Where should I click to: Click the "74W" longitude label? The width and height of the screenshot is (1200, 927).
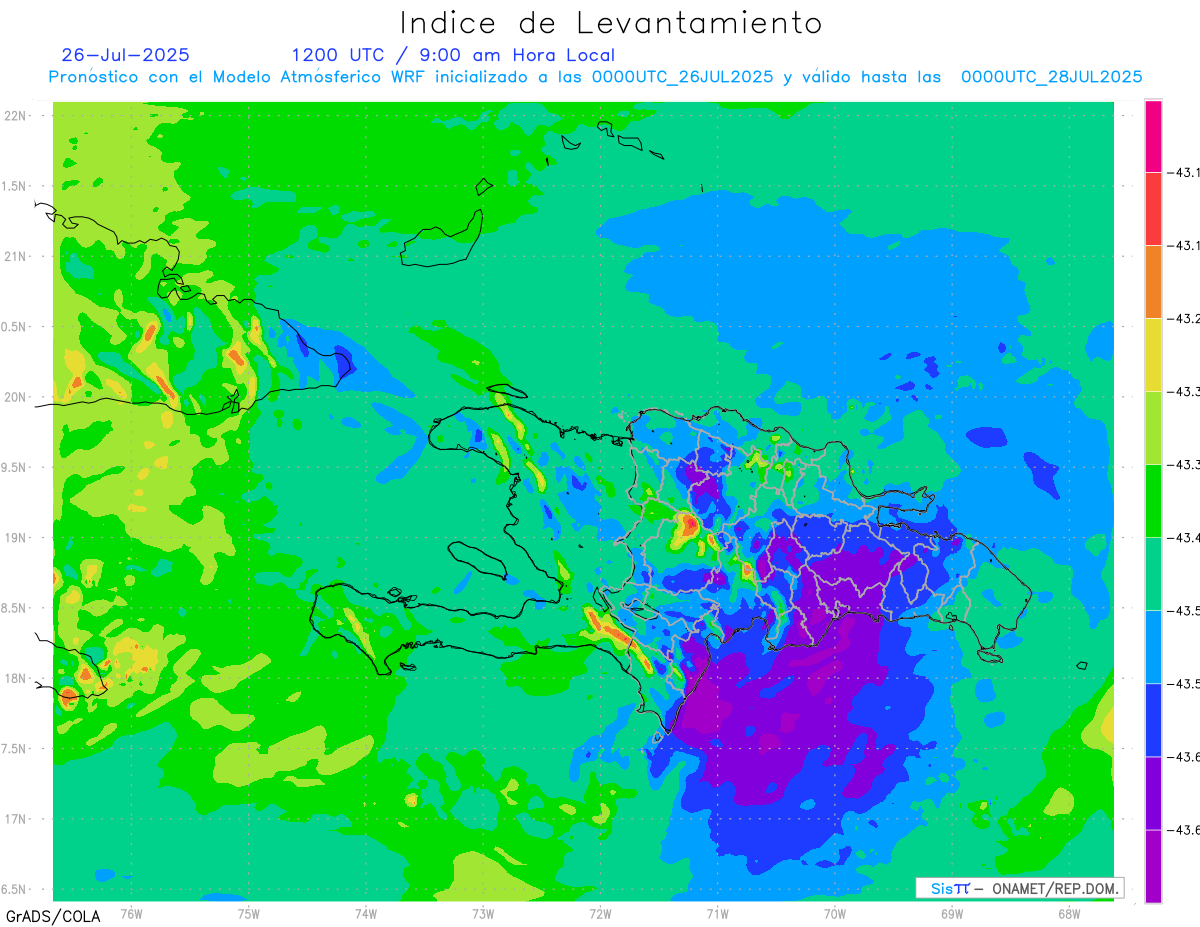click(x=365, y=914)
